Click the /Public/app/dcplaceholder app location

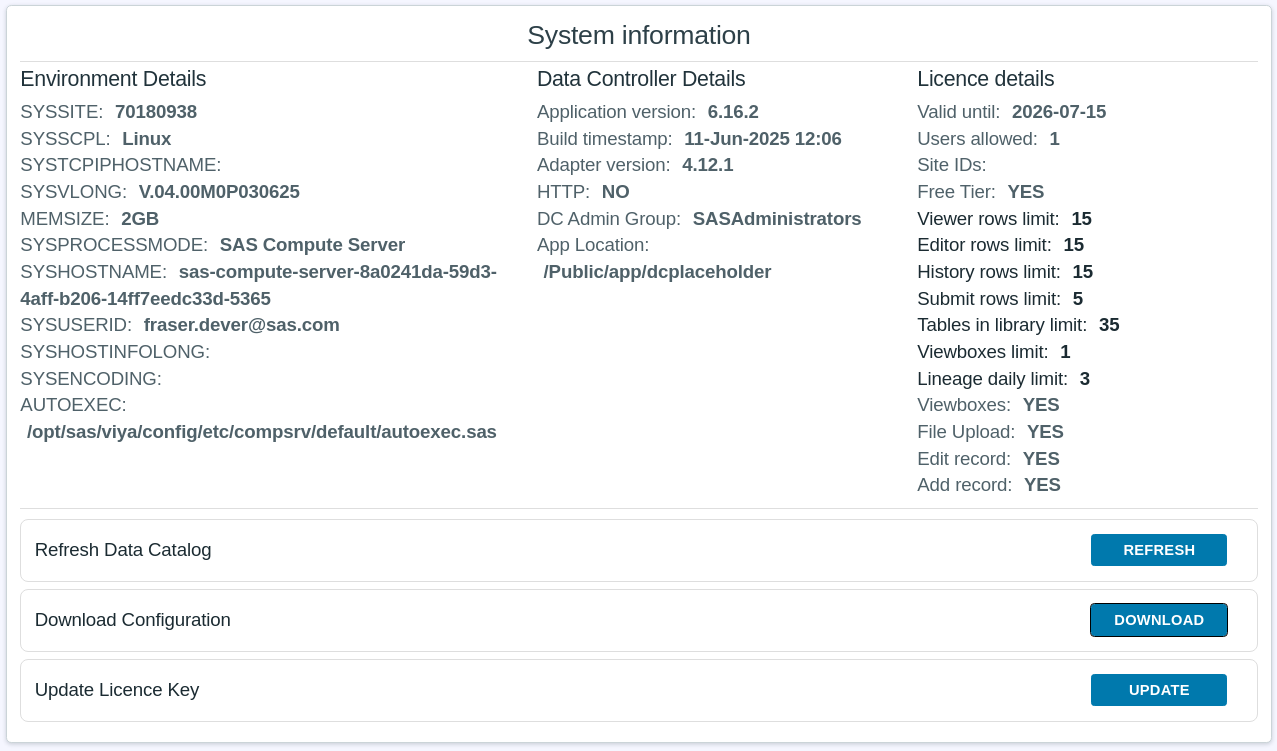click(x=657, y=272)
